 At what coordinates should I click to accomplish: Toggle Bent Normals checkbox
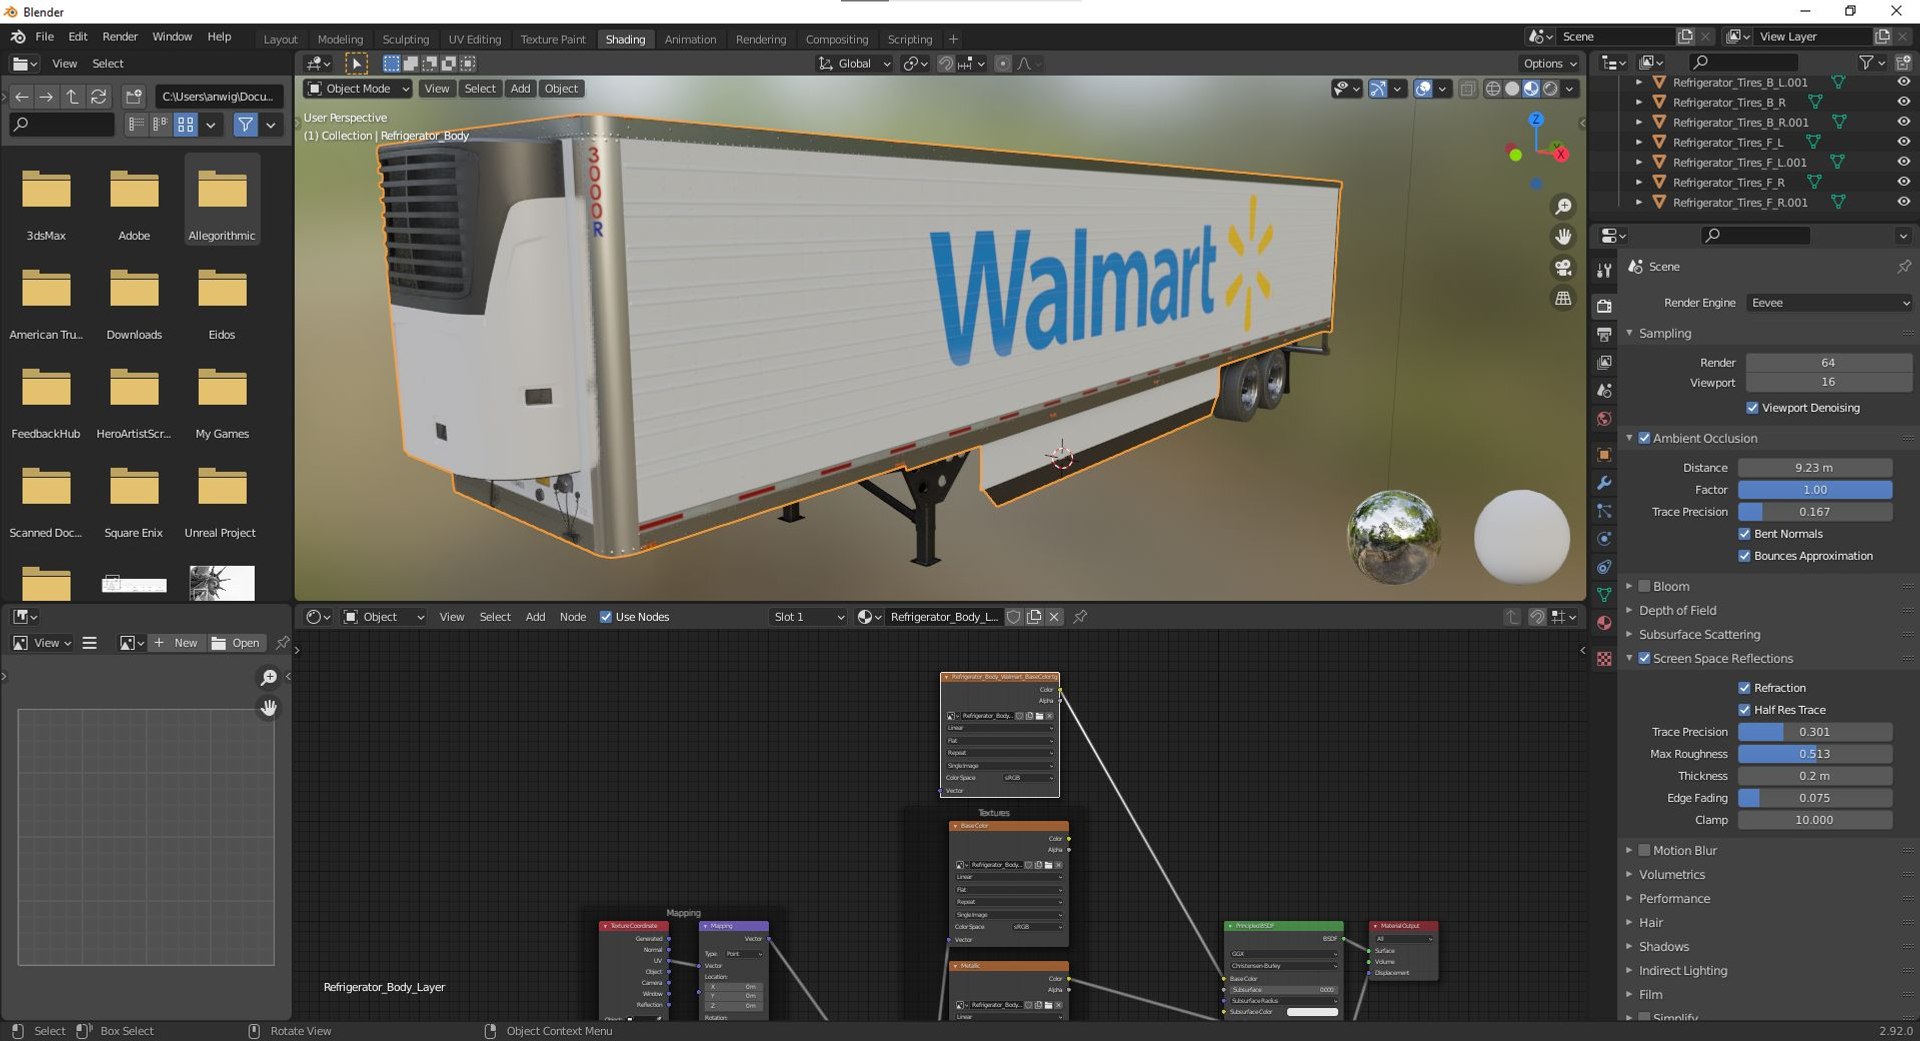(1744, 534)
